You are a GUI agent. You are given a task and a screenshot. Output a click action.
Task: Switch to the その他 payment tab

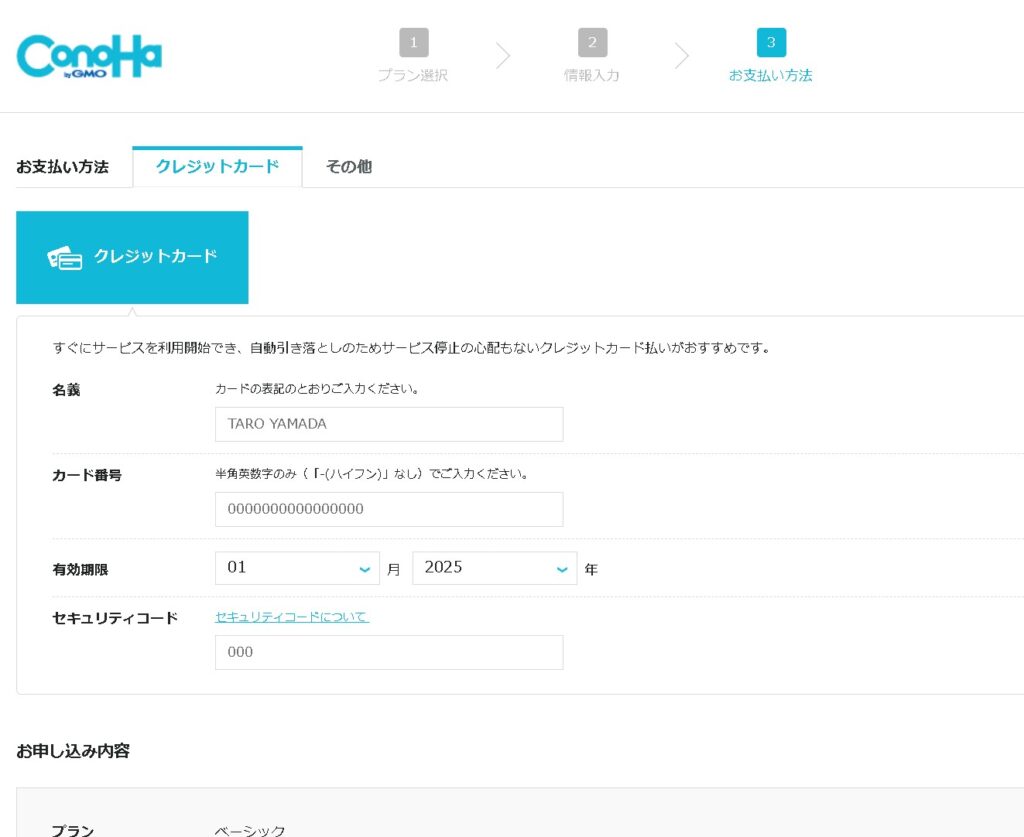(x=349, y=167)
